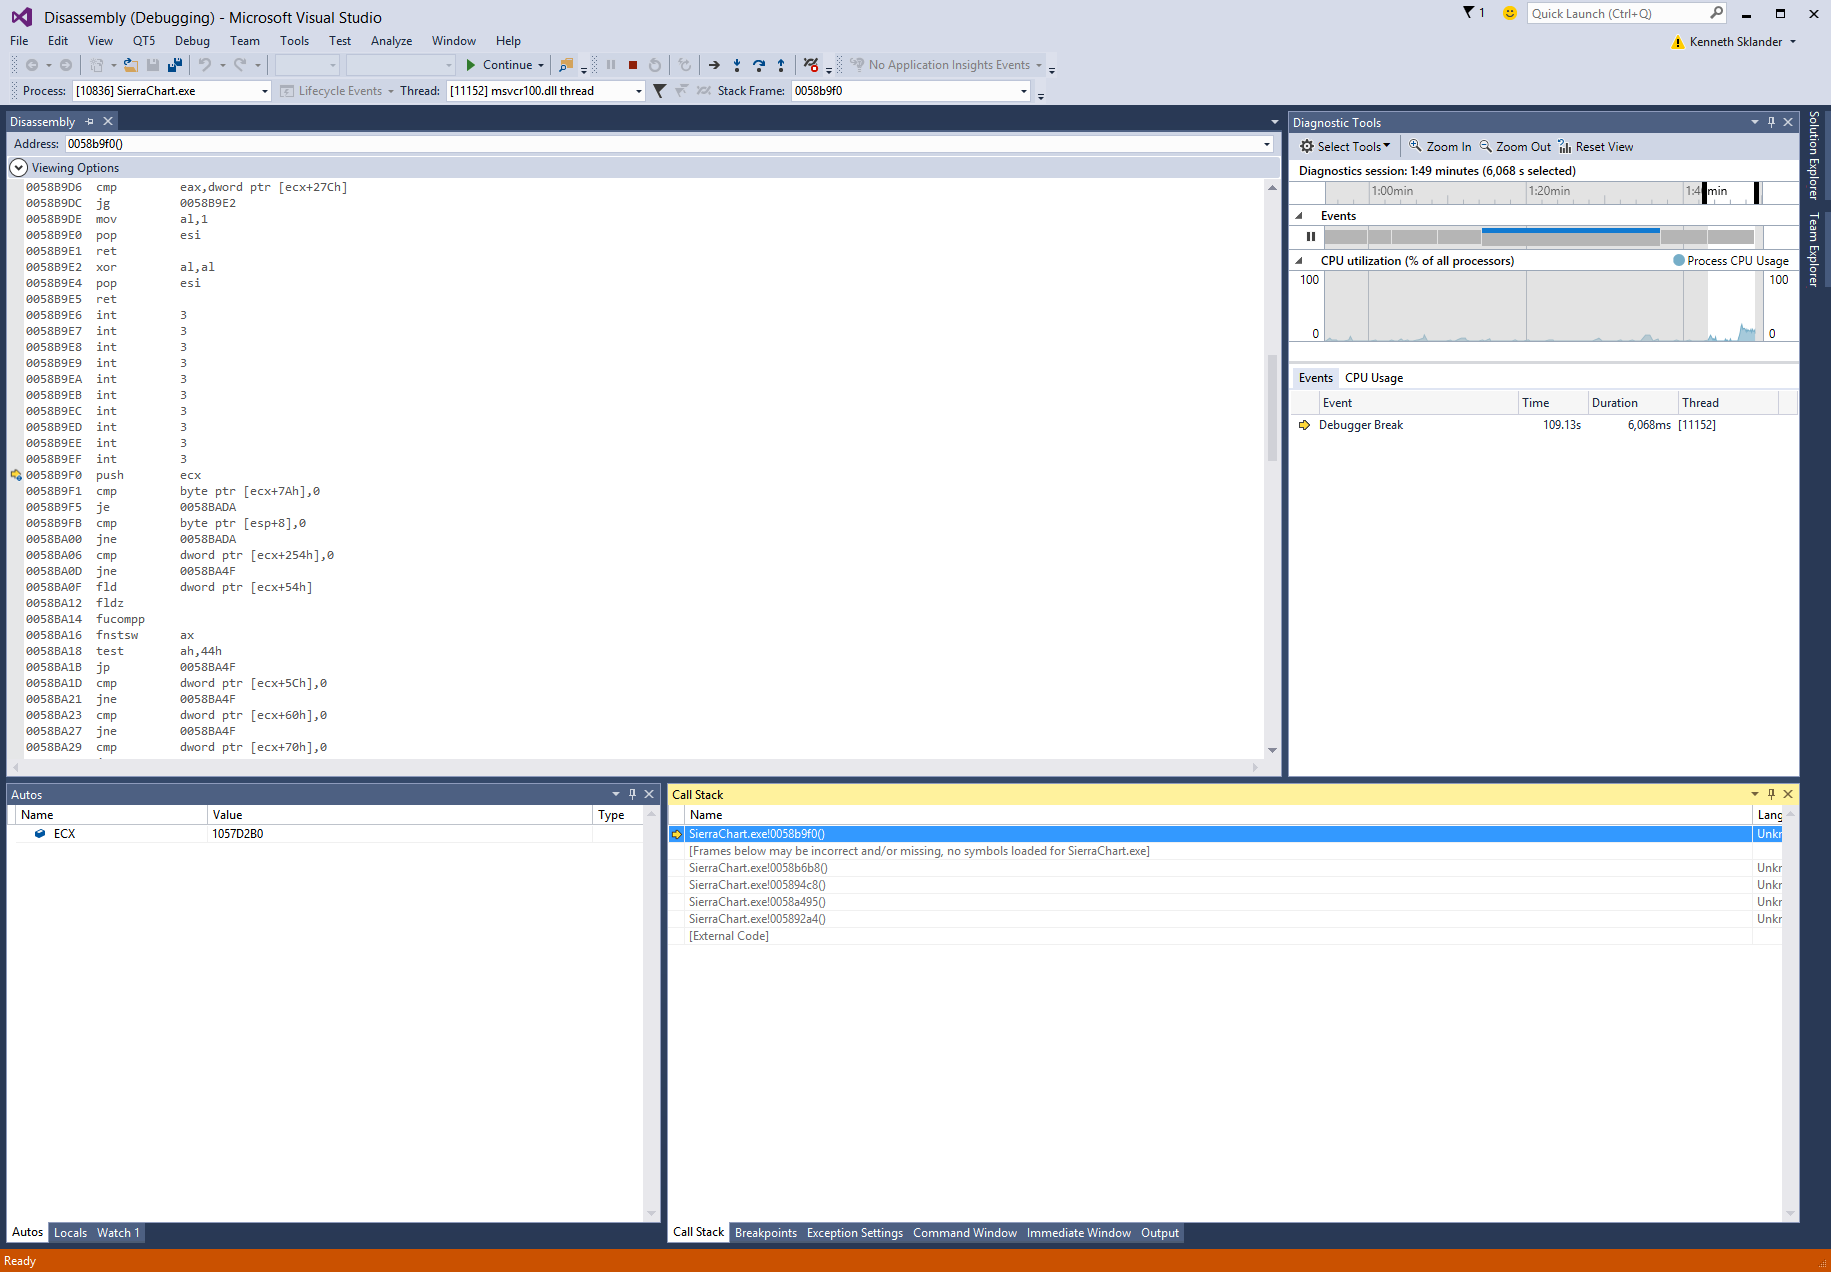
Task: Click the Save All icon
Action: (175, 65)
